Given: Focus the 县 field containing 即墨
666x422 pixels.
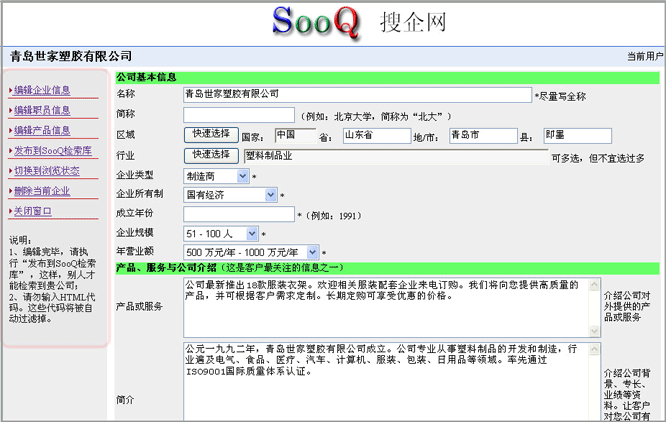Looking at the screenshot, I should coord(578,135).
